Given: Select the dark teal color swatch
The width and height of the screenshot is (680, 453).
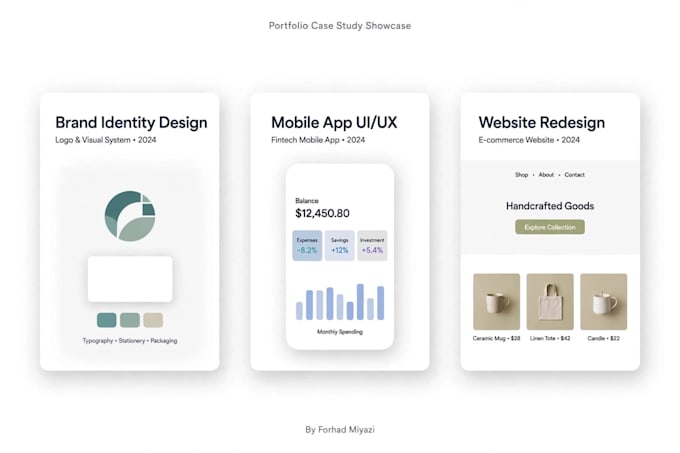Looking at the screenshot, I should (107, 320).
